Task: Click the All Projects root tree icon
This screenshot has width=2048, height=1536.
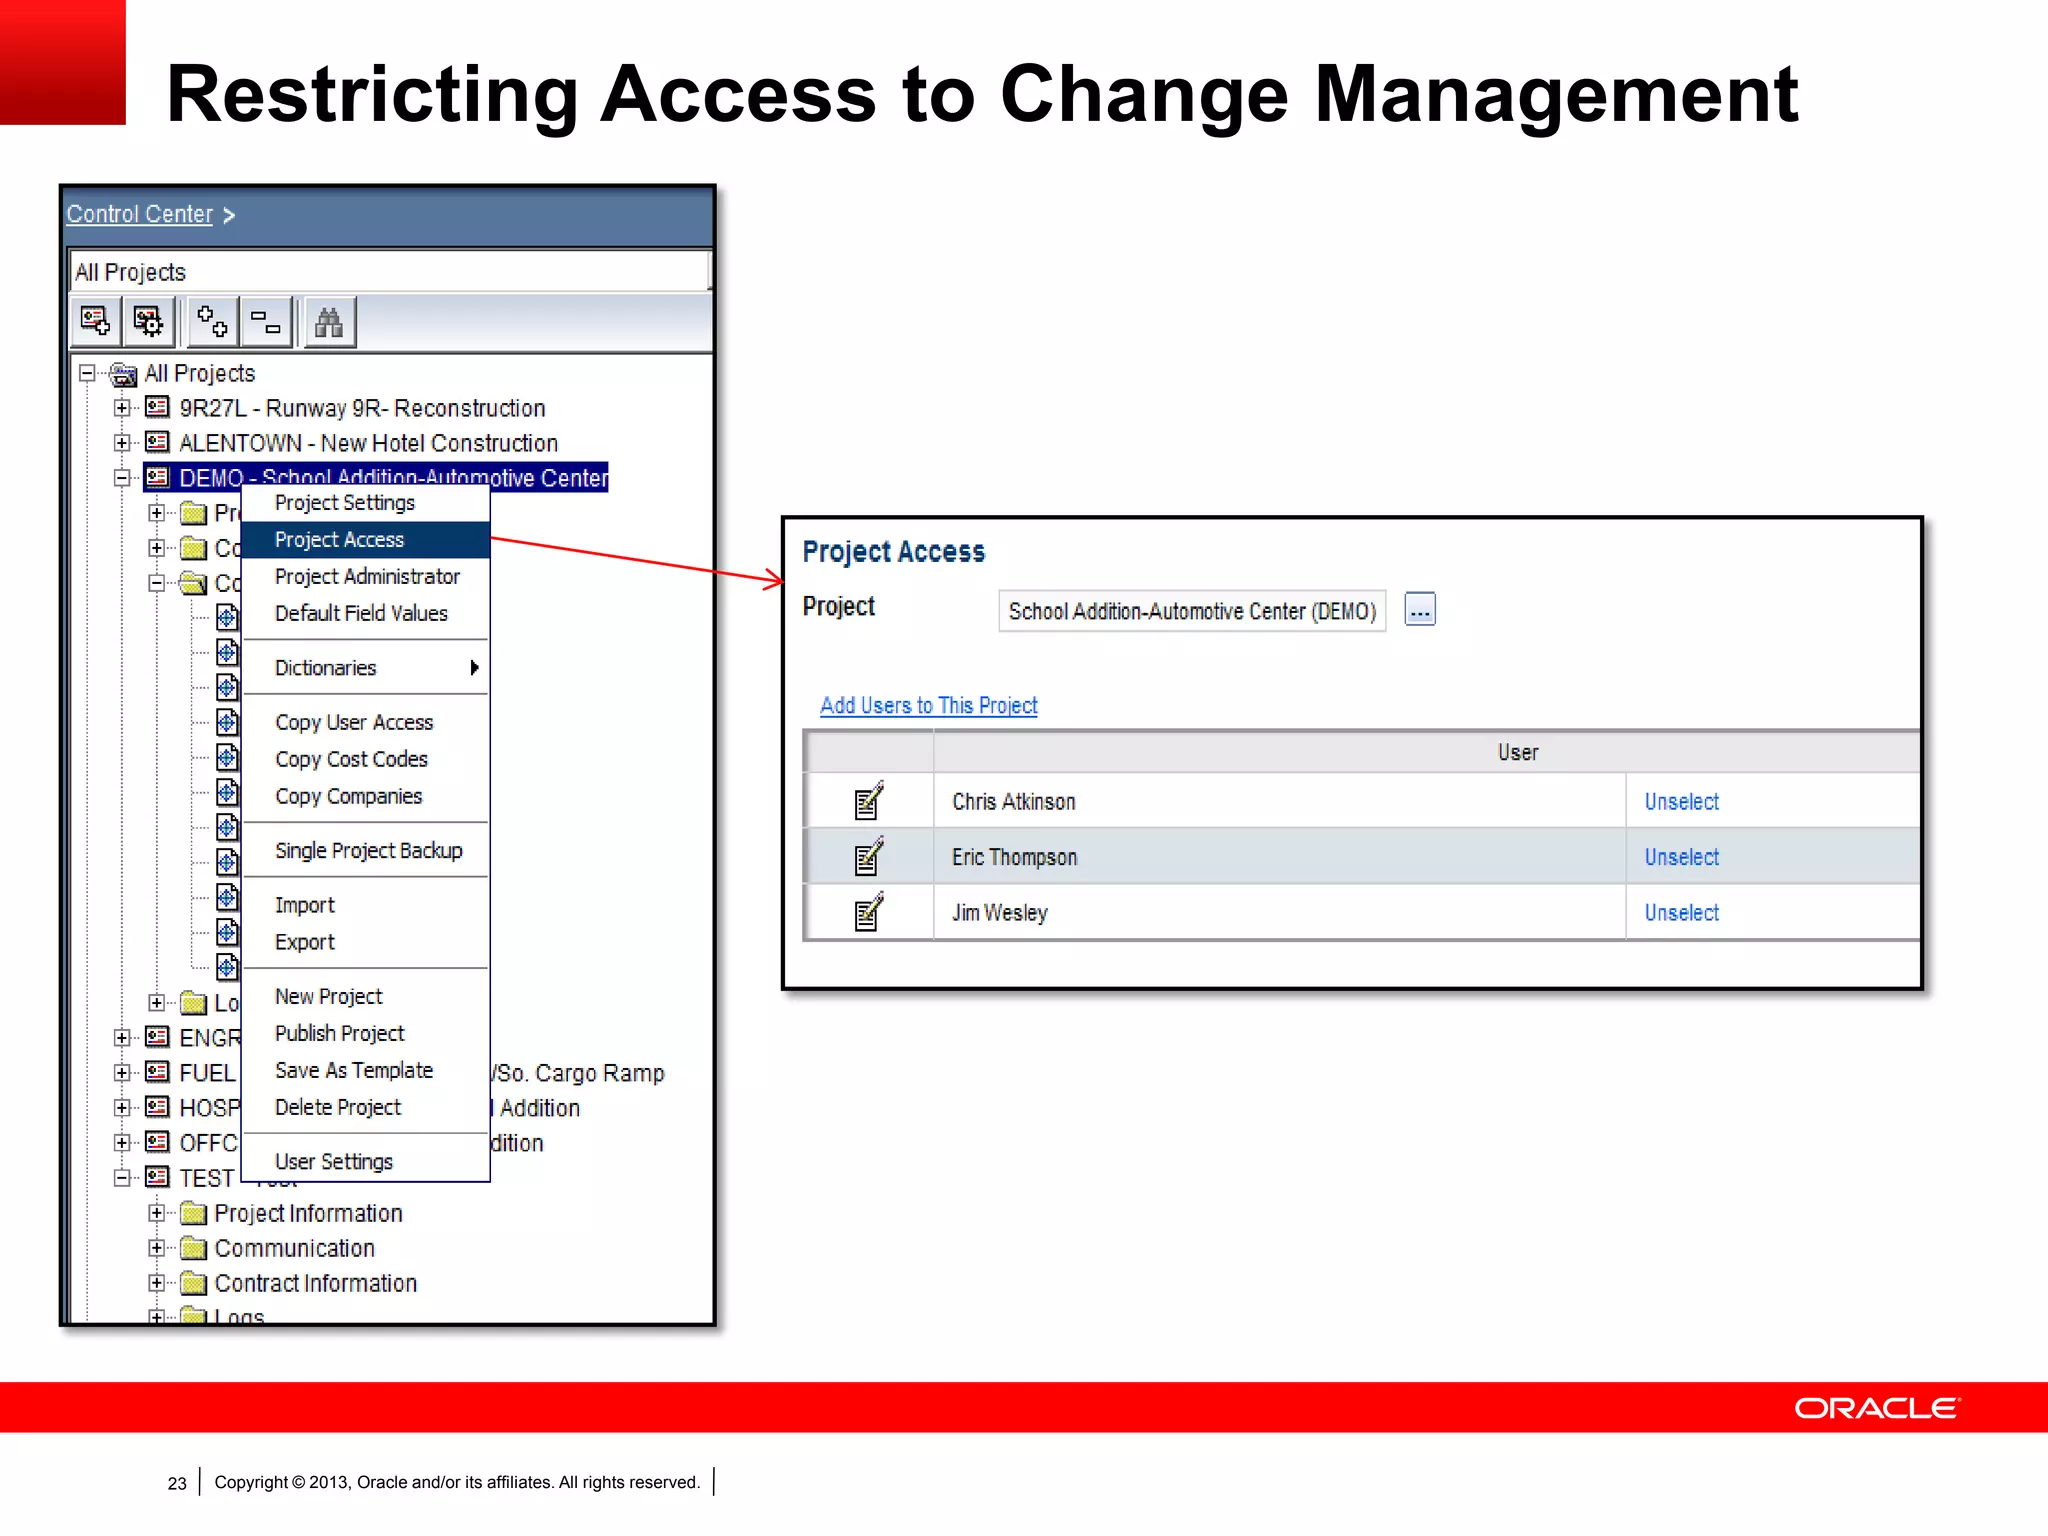Action: pos(123,375)
